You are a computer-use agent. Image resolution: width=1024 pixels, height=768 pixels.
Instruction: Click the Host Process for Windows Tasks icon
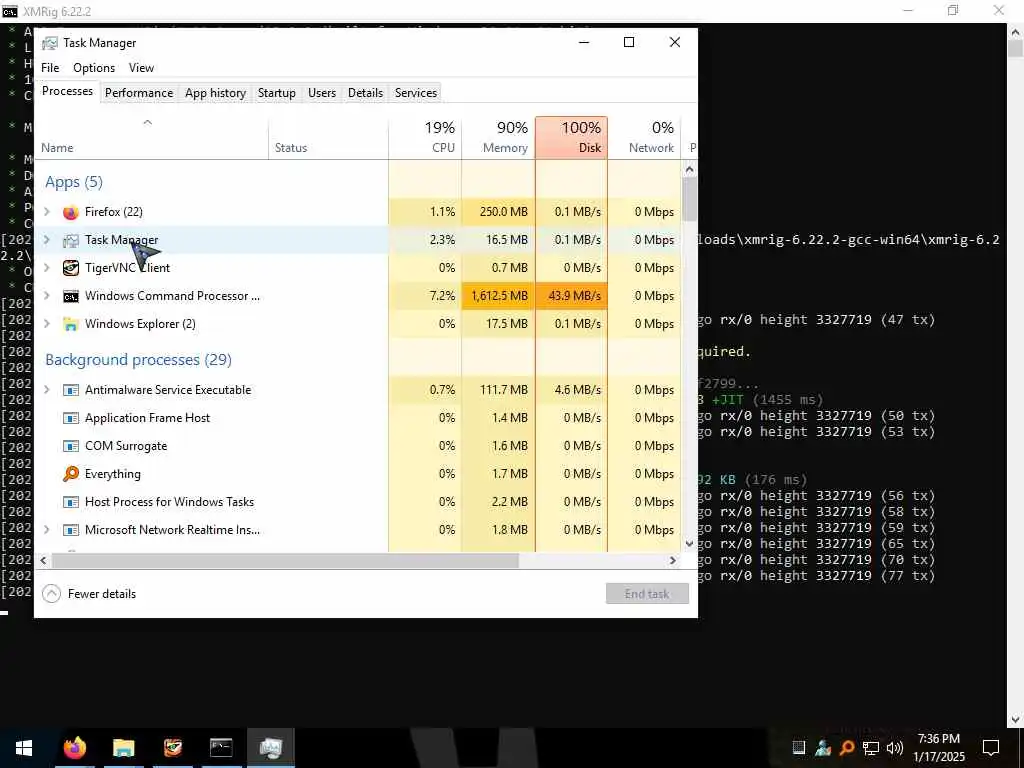(x=71, y=502)
